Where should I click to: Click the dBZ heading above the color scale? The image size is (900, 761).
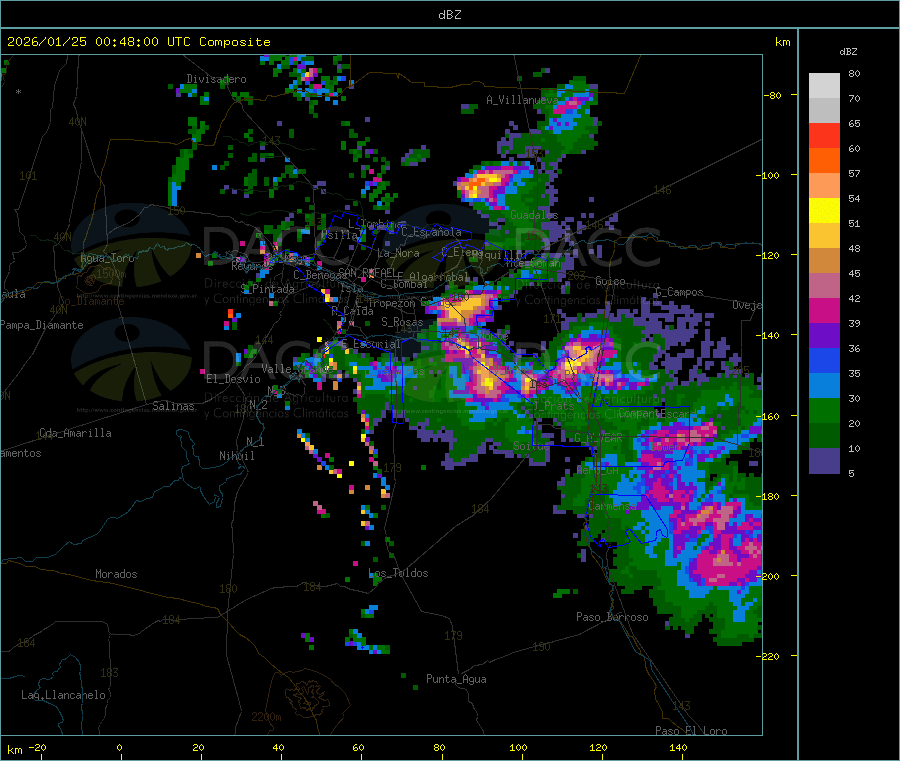tap(848, 52)
